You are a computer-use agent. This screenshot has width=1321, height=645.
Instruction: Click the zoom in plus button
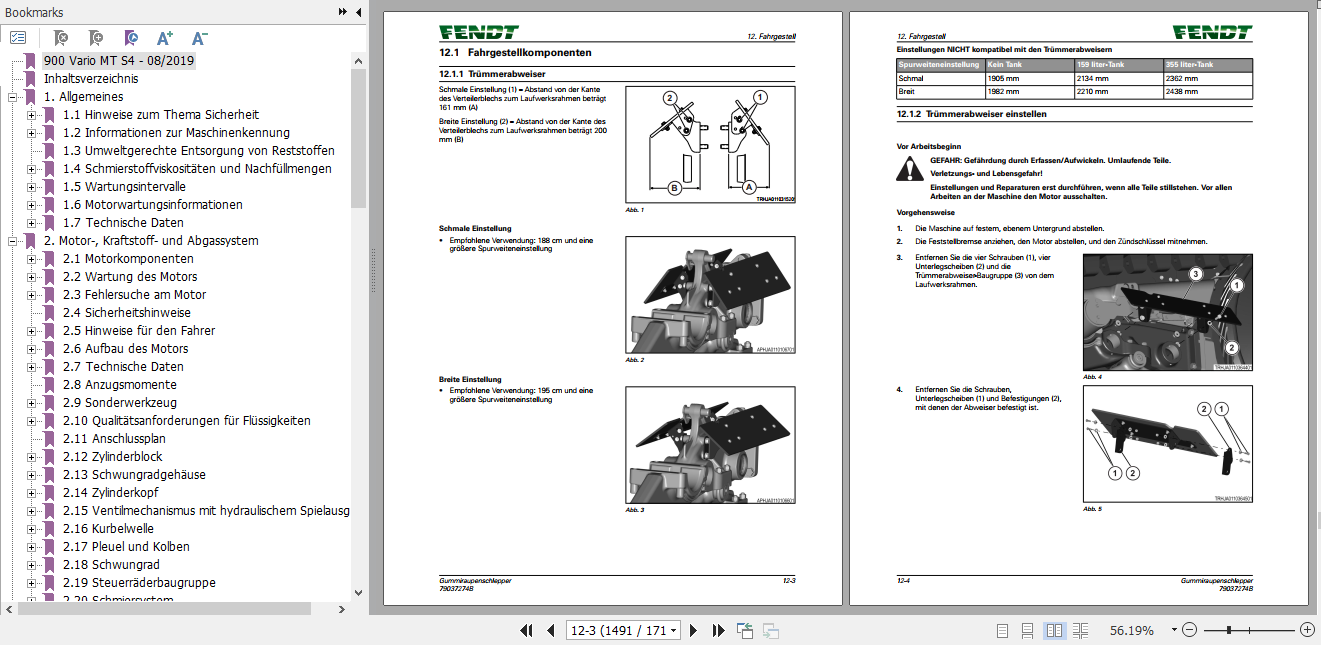pos(1307,630)
